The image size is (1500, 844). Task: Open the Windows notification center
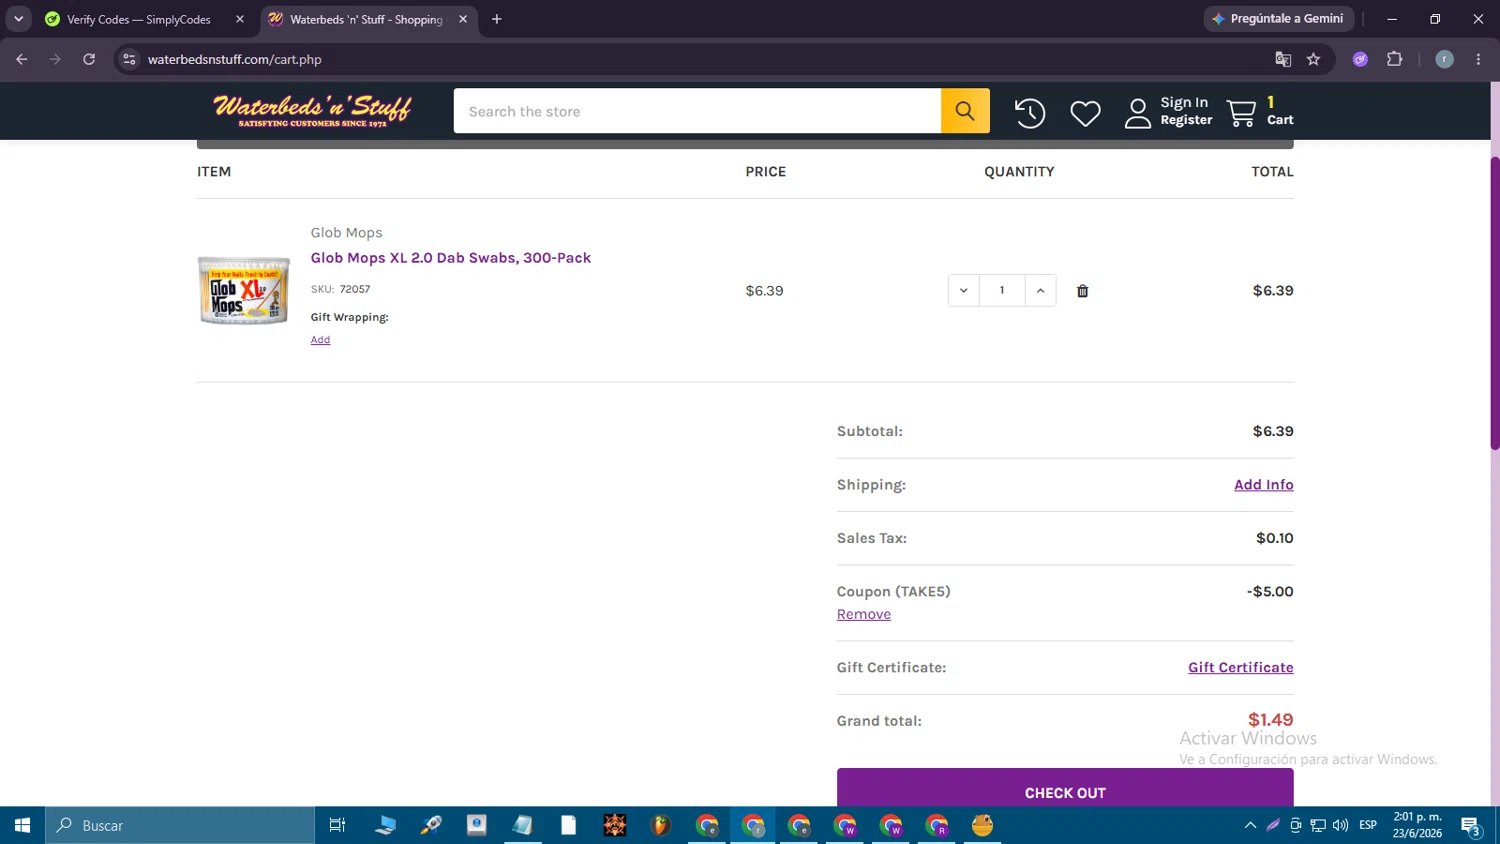1471,826
